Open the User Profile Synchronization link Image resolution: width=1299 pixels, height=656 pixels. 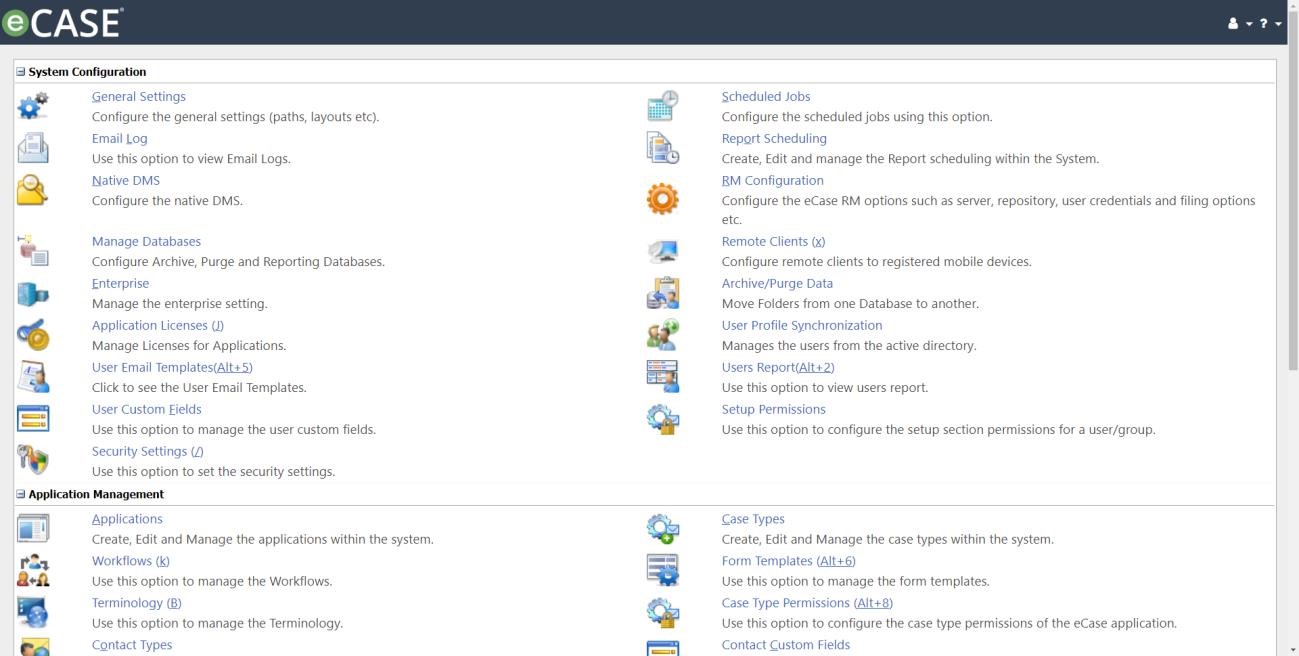tap(802, 326)
